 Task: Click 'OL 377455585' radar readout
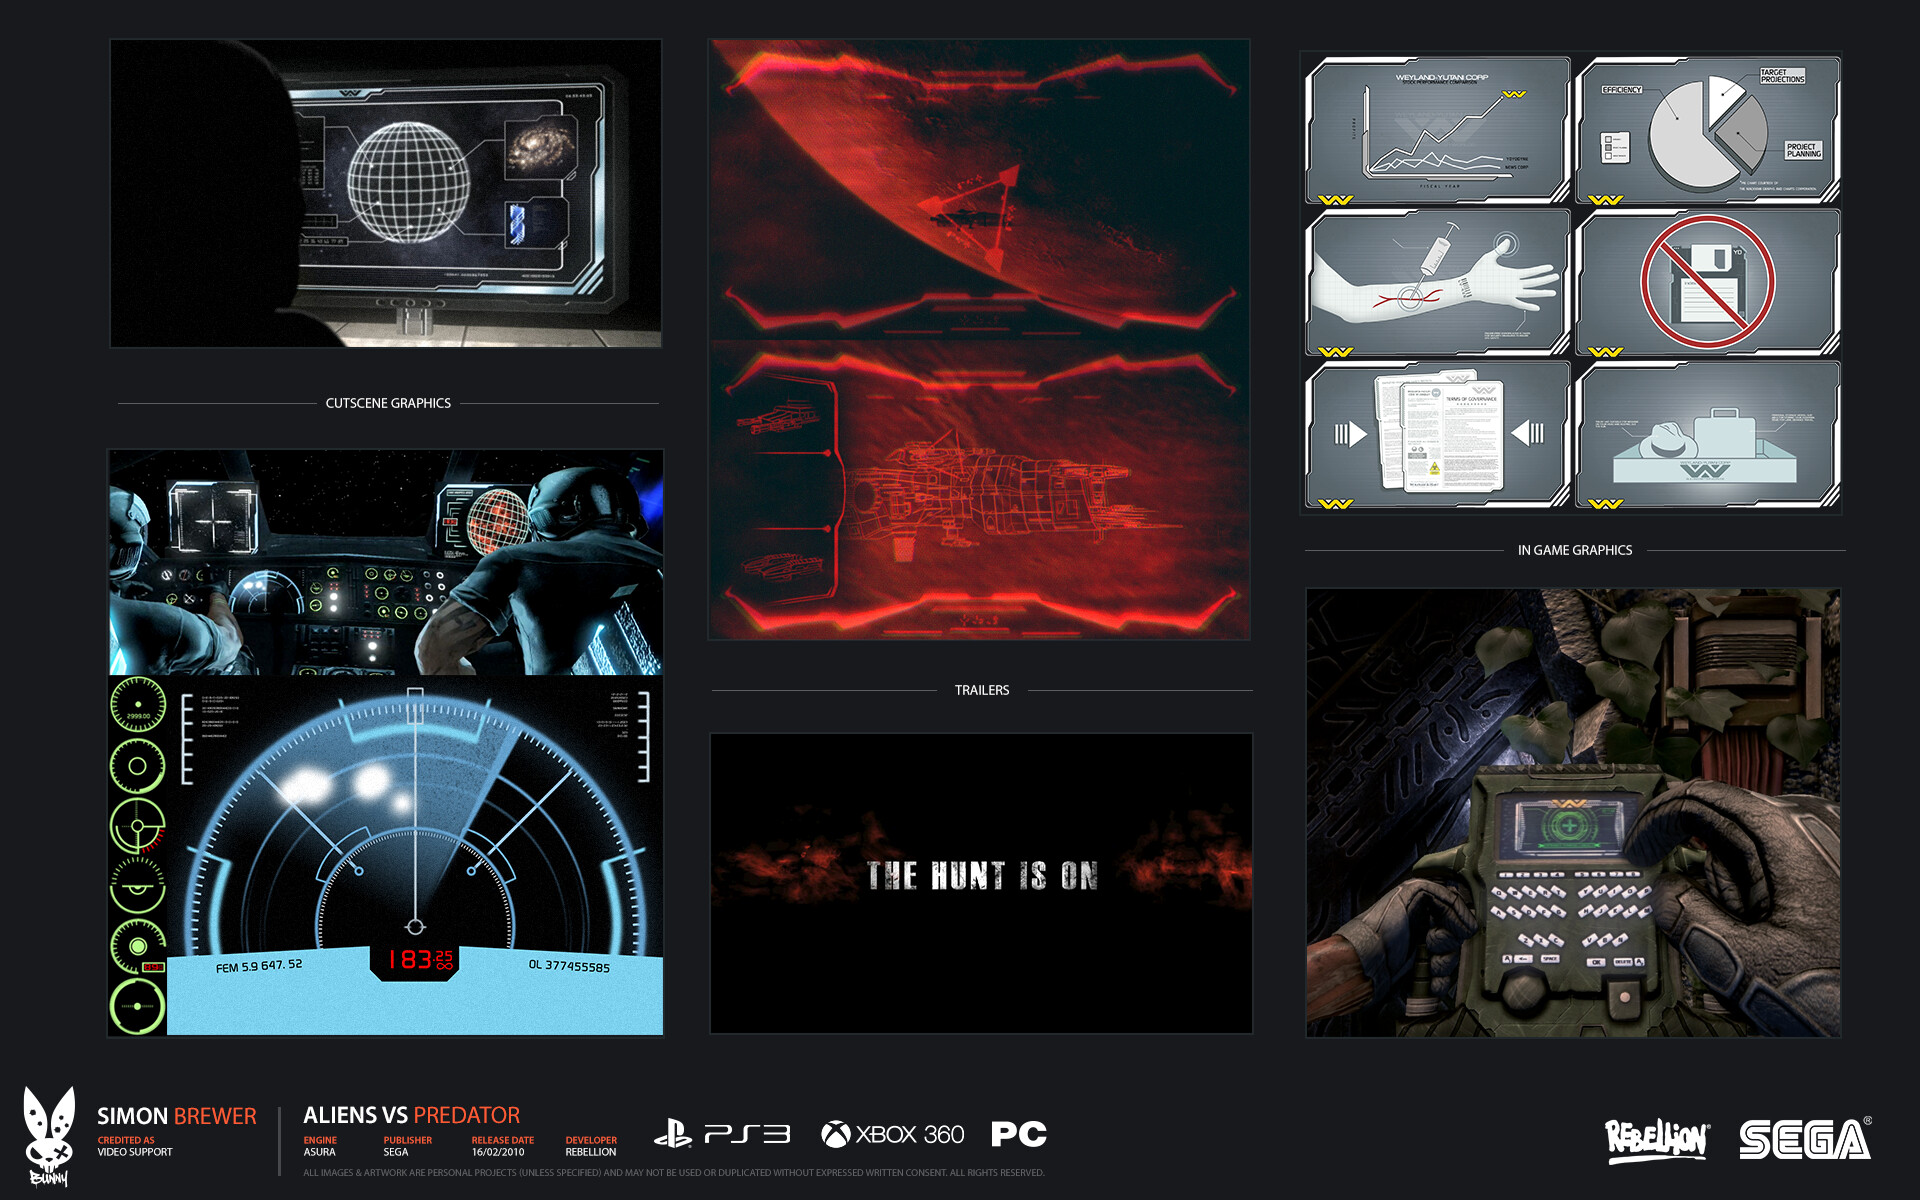[x=569, y=966]
